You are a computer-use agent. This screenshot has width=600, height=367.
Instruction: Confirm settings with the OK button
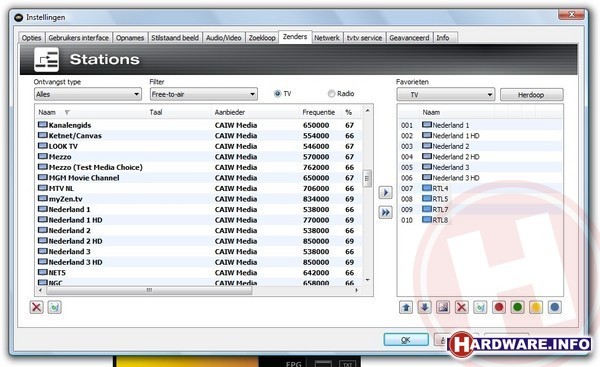[406, 339]
